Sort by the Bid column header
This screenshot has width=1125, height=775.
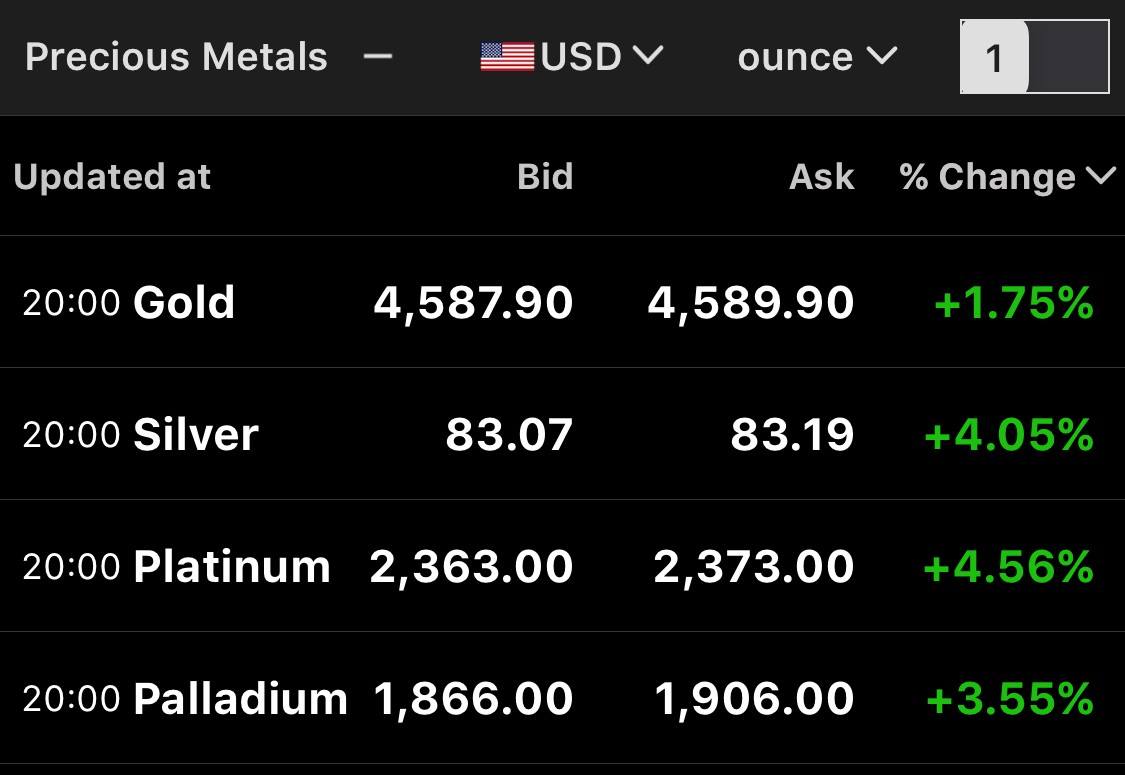[545, 177]
